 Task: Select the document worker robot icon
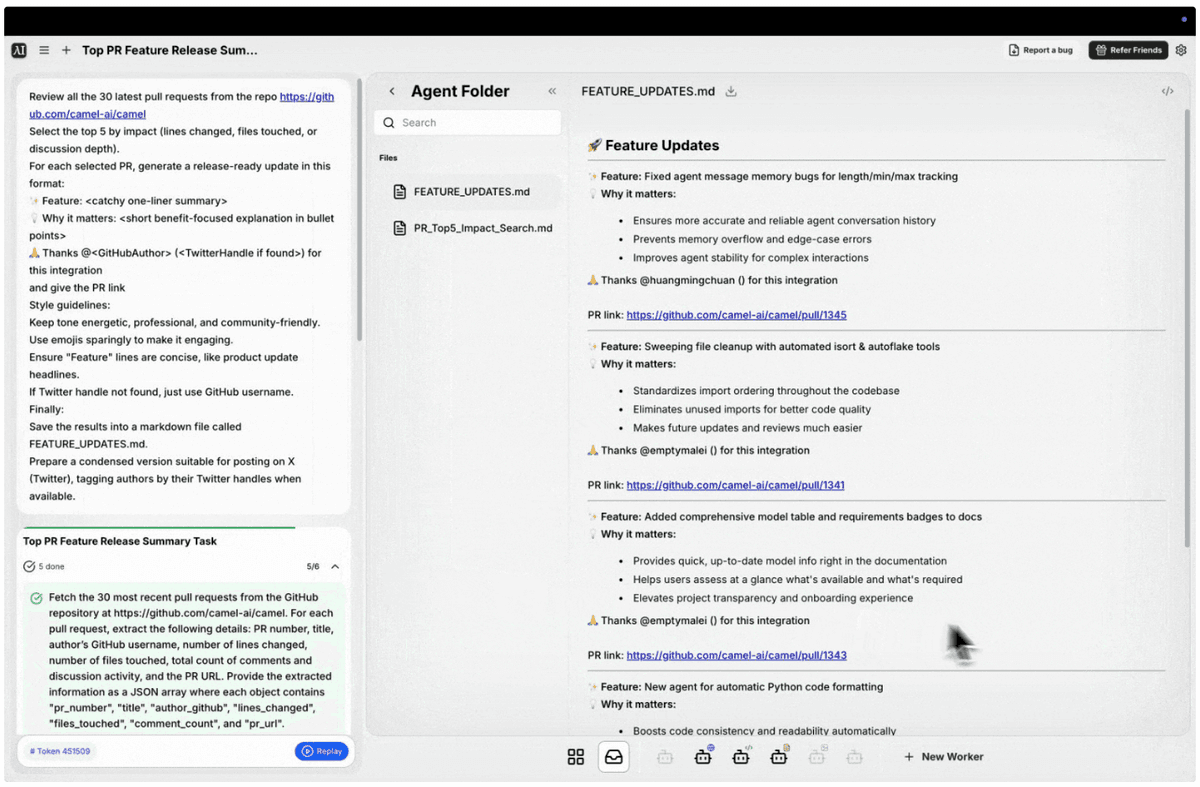tap(779, 757)
